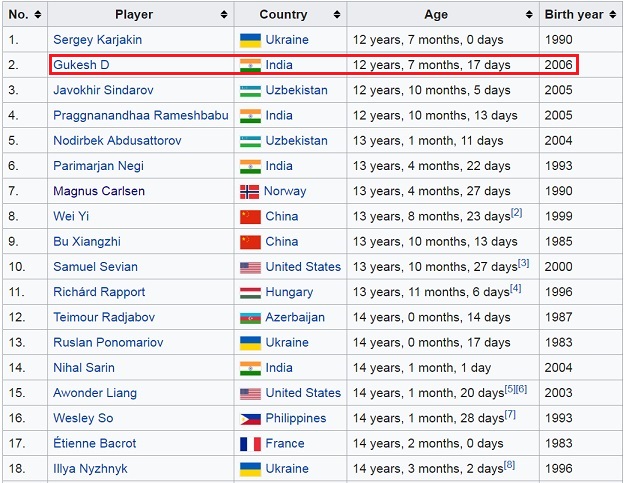Open Uzbekistan link in Javokhir Sindarov row
The height and width of the screenshot is (483, 626).
[x=296, y=90]
